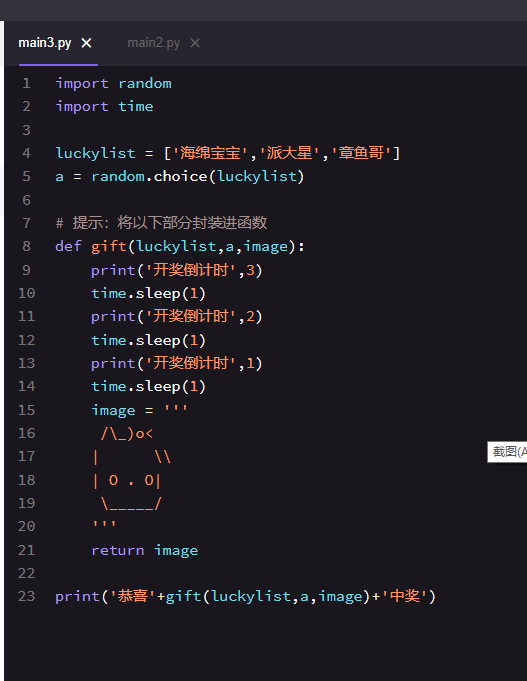Click random.choice(luckylist) on line 5
Image resolution: width=527 pixels, height=681 pixels.
[x=198, y=176]
